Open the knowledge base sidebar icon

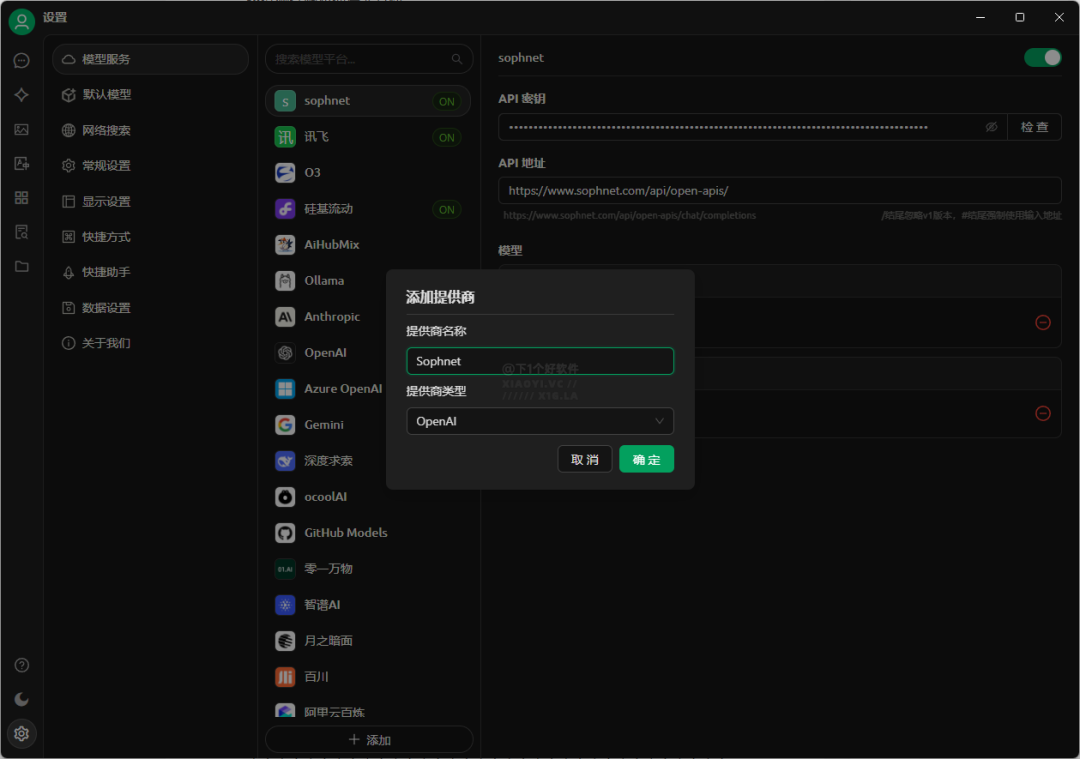(x=21, y=232)
